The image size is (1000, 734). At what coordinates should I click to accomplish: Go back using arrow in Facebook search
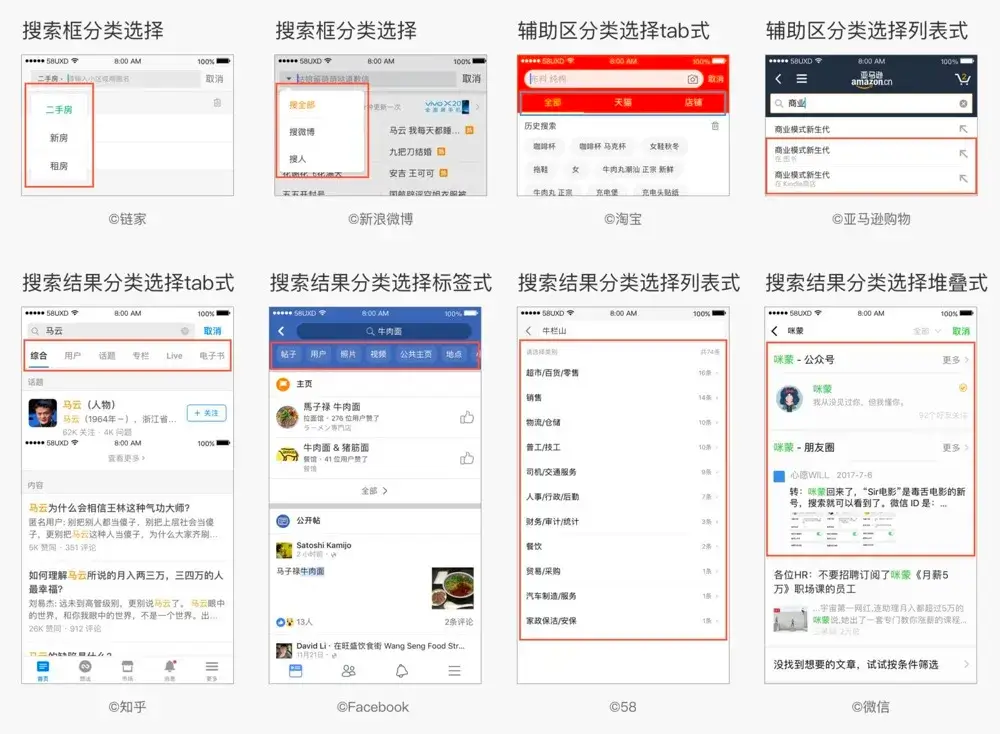281,331
